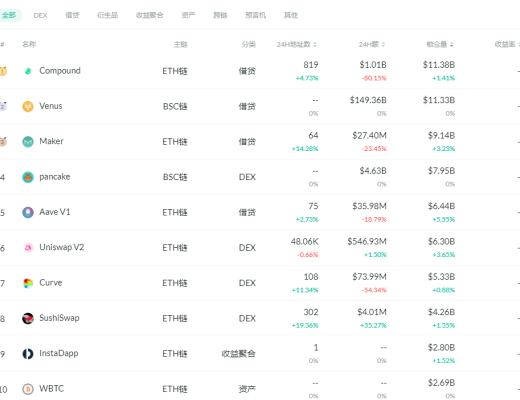The image size is (520, 400).
Task: Switch to the 预言机 category tab
Action: click(255, 15)
